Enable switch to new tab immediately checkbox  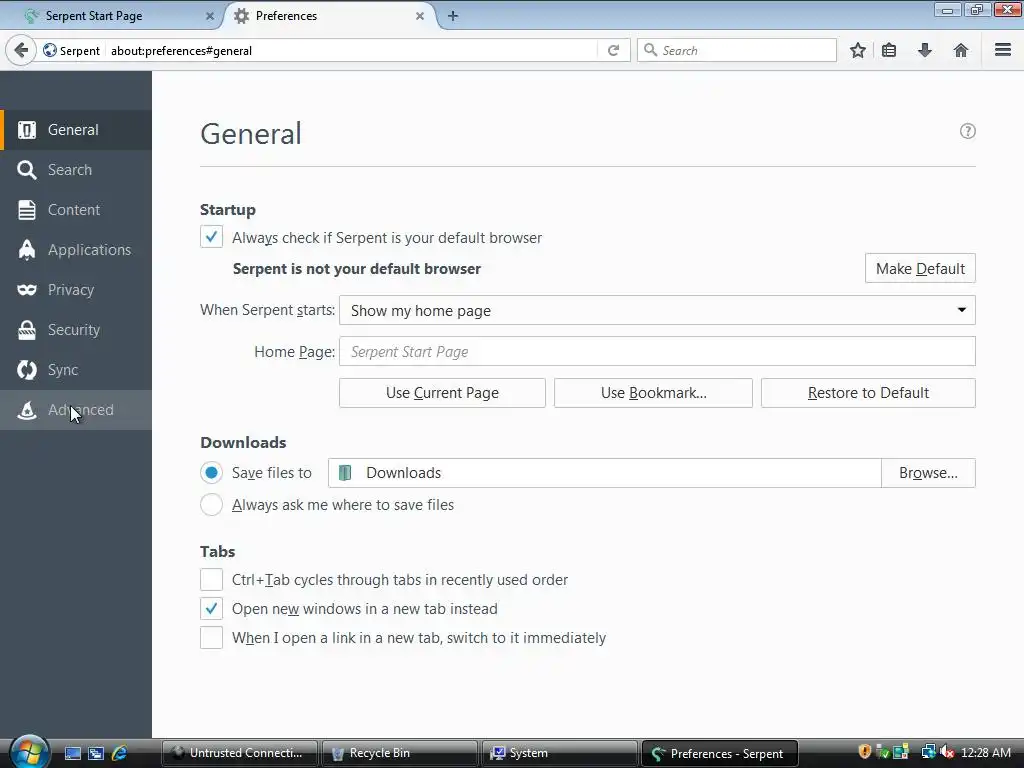[x=212, y=637]
